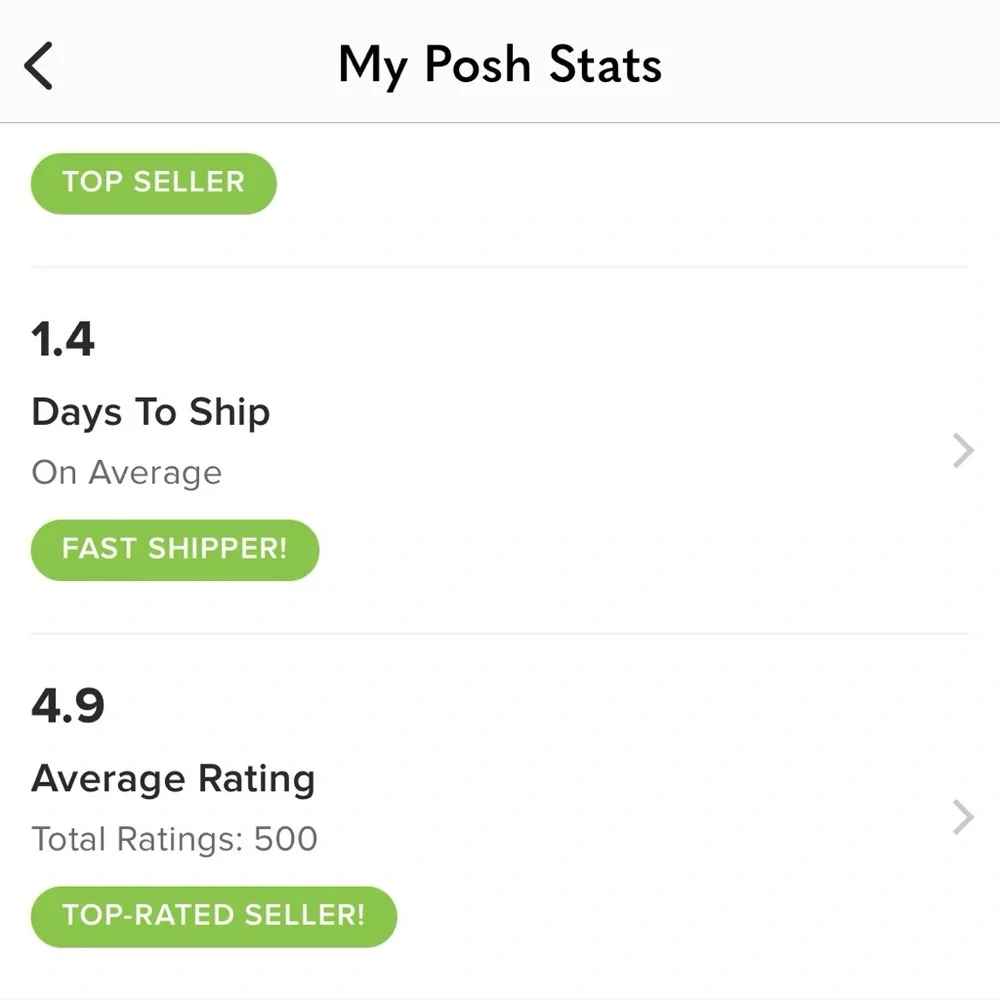Tap the back arrow icon
Image resolution: width=1000 pixels, height=1000 pixels.
tap(38, 66)
